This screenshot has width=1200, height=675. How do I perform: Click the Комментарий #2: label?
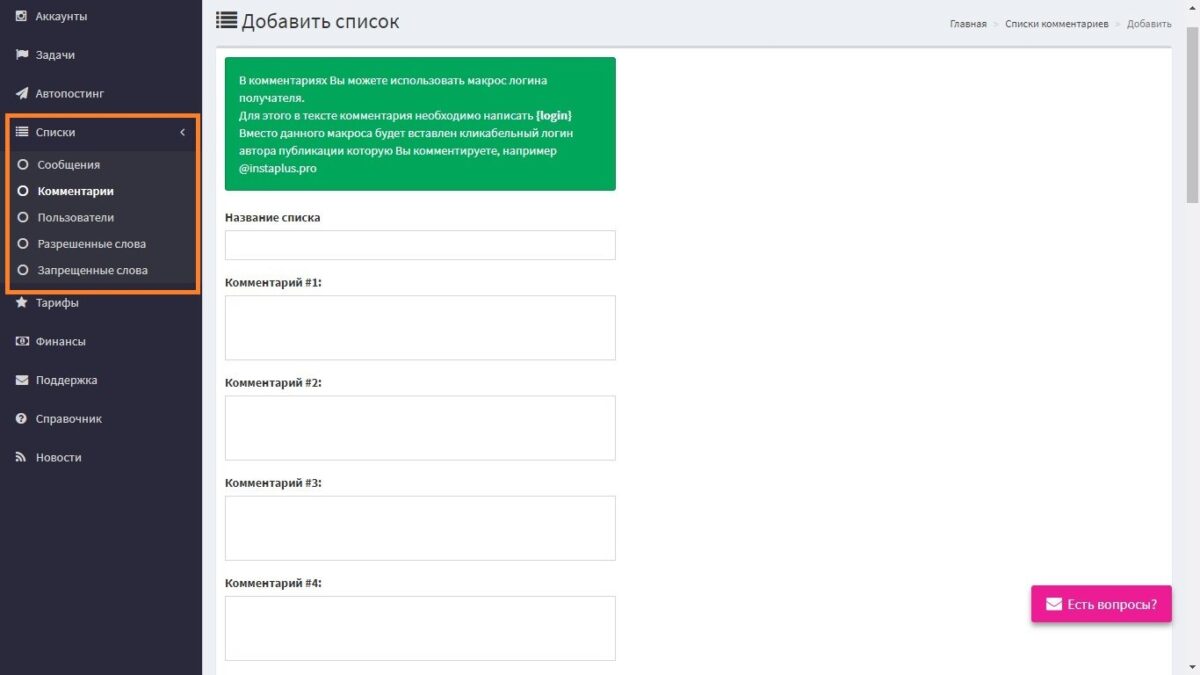pyautogui.click(x=273, y=383)
